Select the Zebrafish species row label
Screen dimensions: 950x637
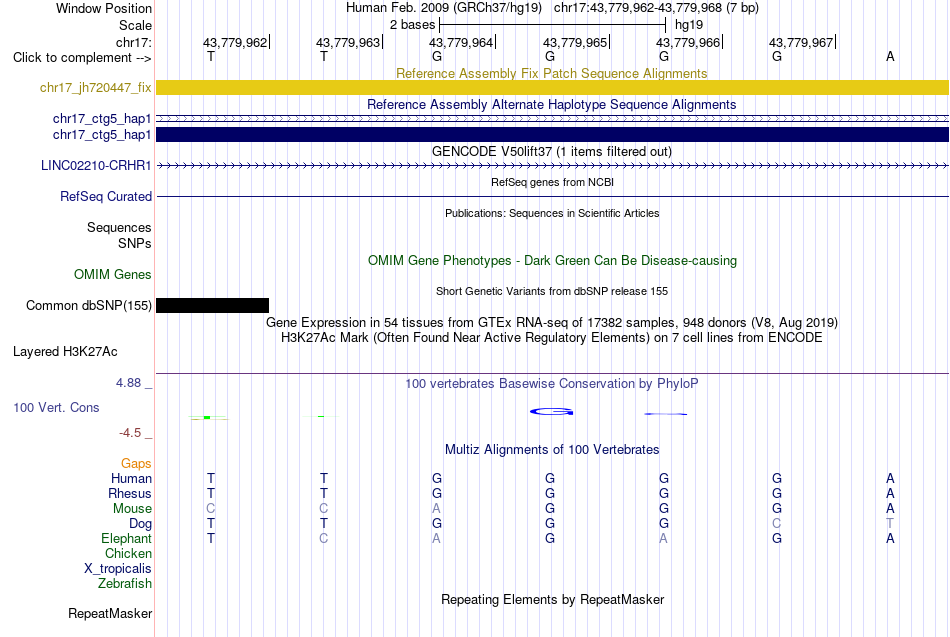point(125,584)
